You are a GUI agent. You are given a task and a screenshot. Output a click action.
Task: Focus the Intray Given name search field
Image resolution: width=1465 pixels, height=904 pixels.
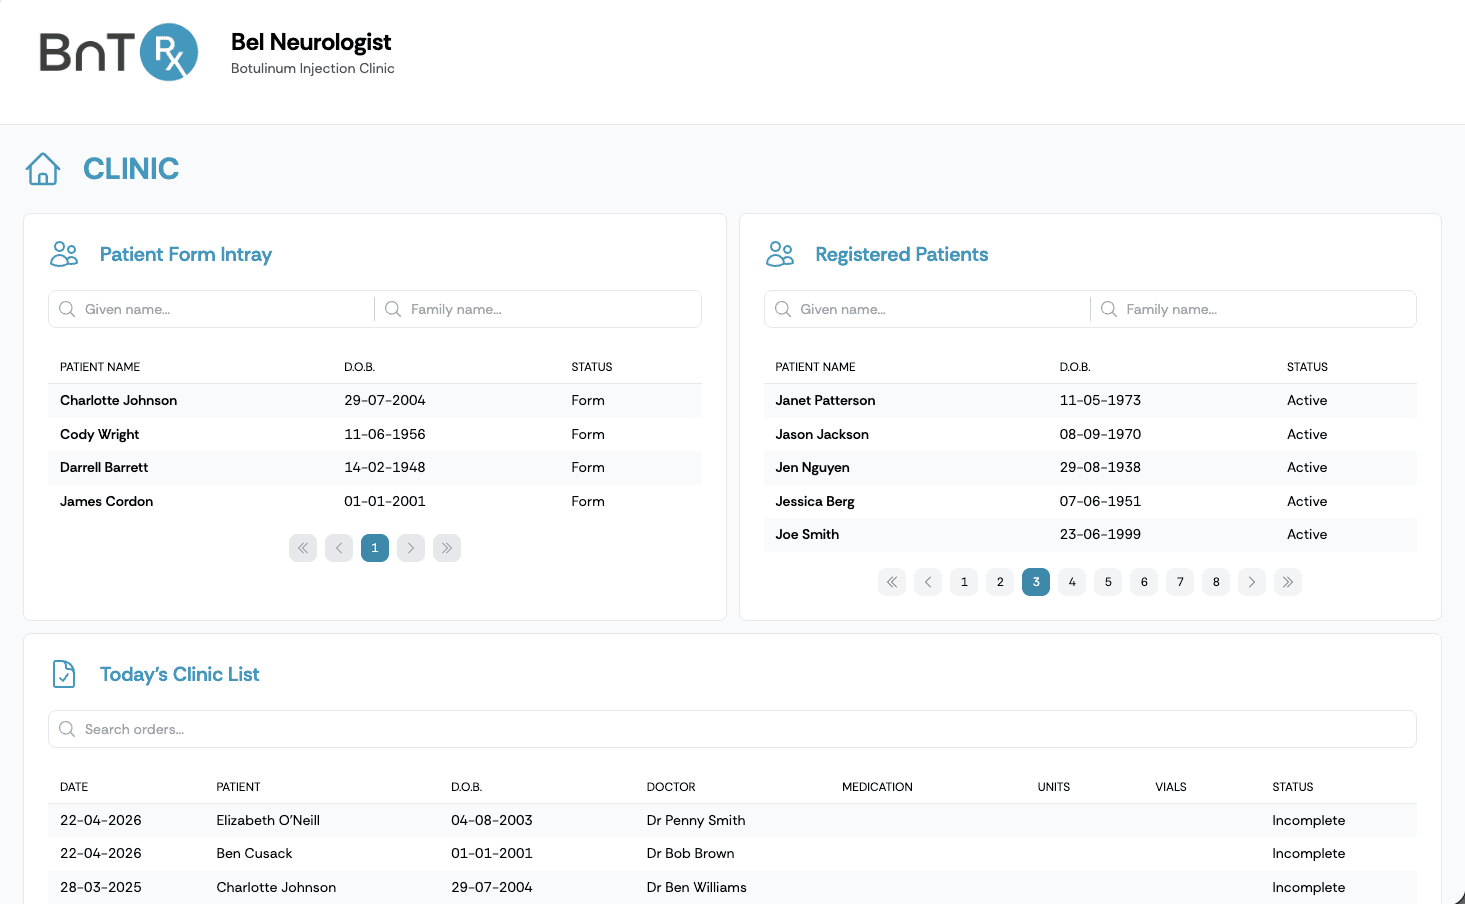[212, 309]
